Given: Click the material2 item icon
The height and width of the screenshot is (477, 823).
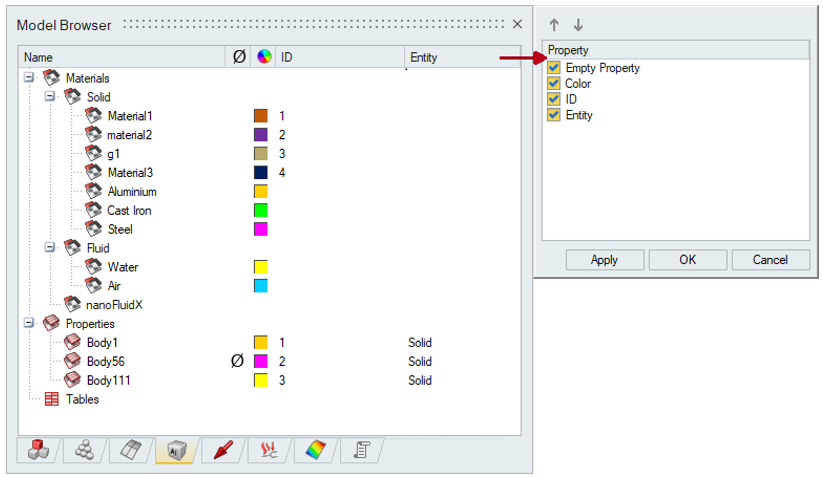Looking at the screenshot, I should (x=93, y=134).
